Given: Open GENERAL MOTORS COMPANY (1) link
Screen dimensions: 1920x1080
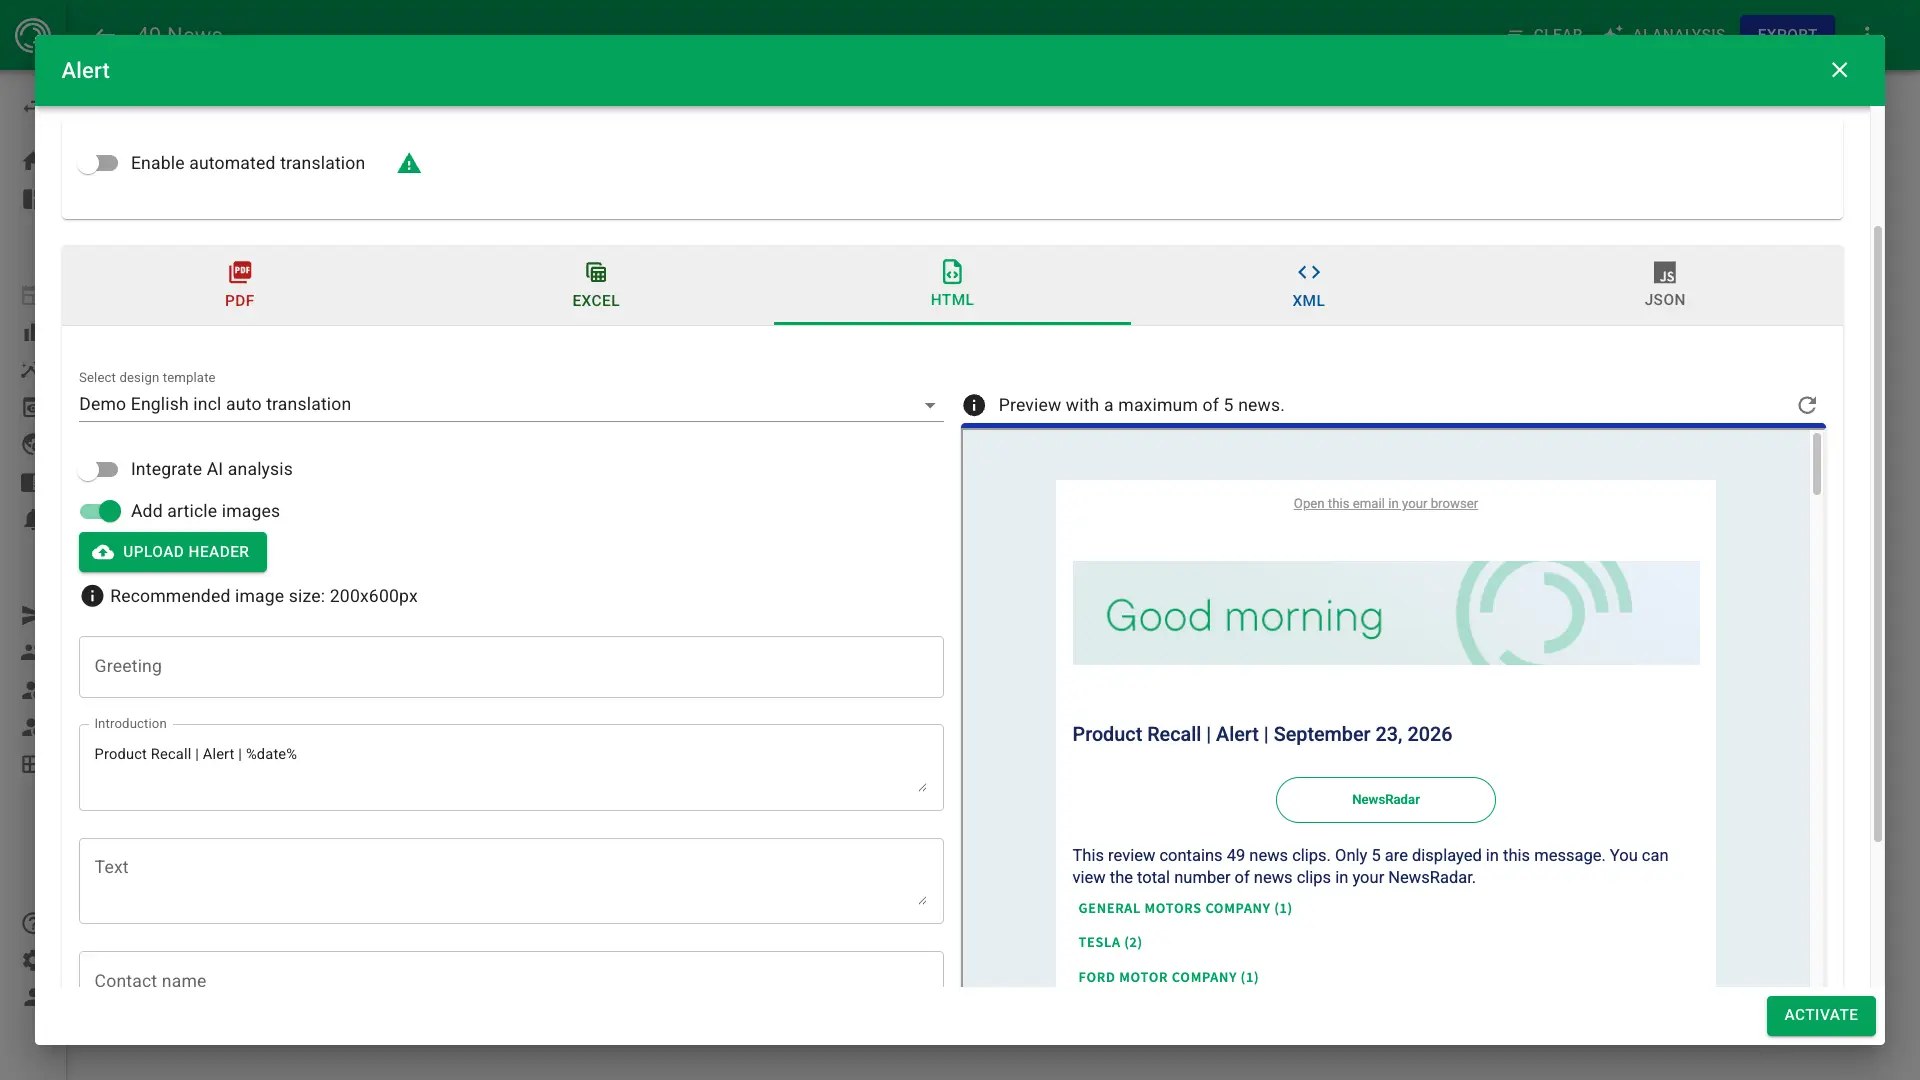Looking at the screenshot, I should pyautogui.click(x=1185, y=908).
